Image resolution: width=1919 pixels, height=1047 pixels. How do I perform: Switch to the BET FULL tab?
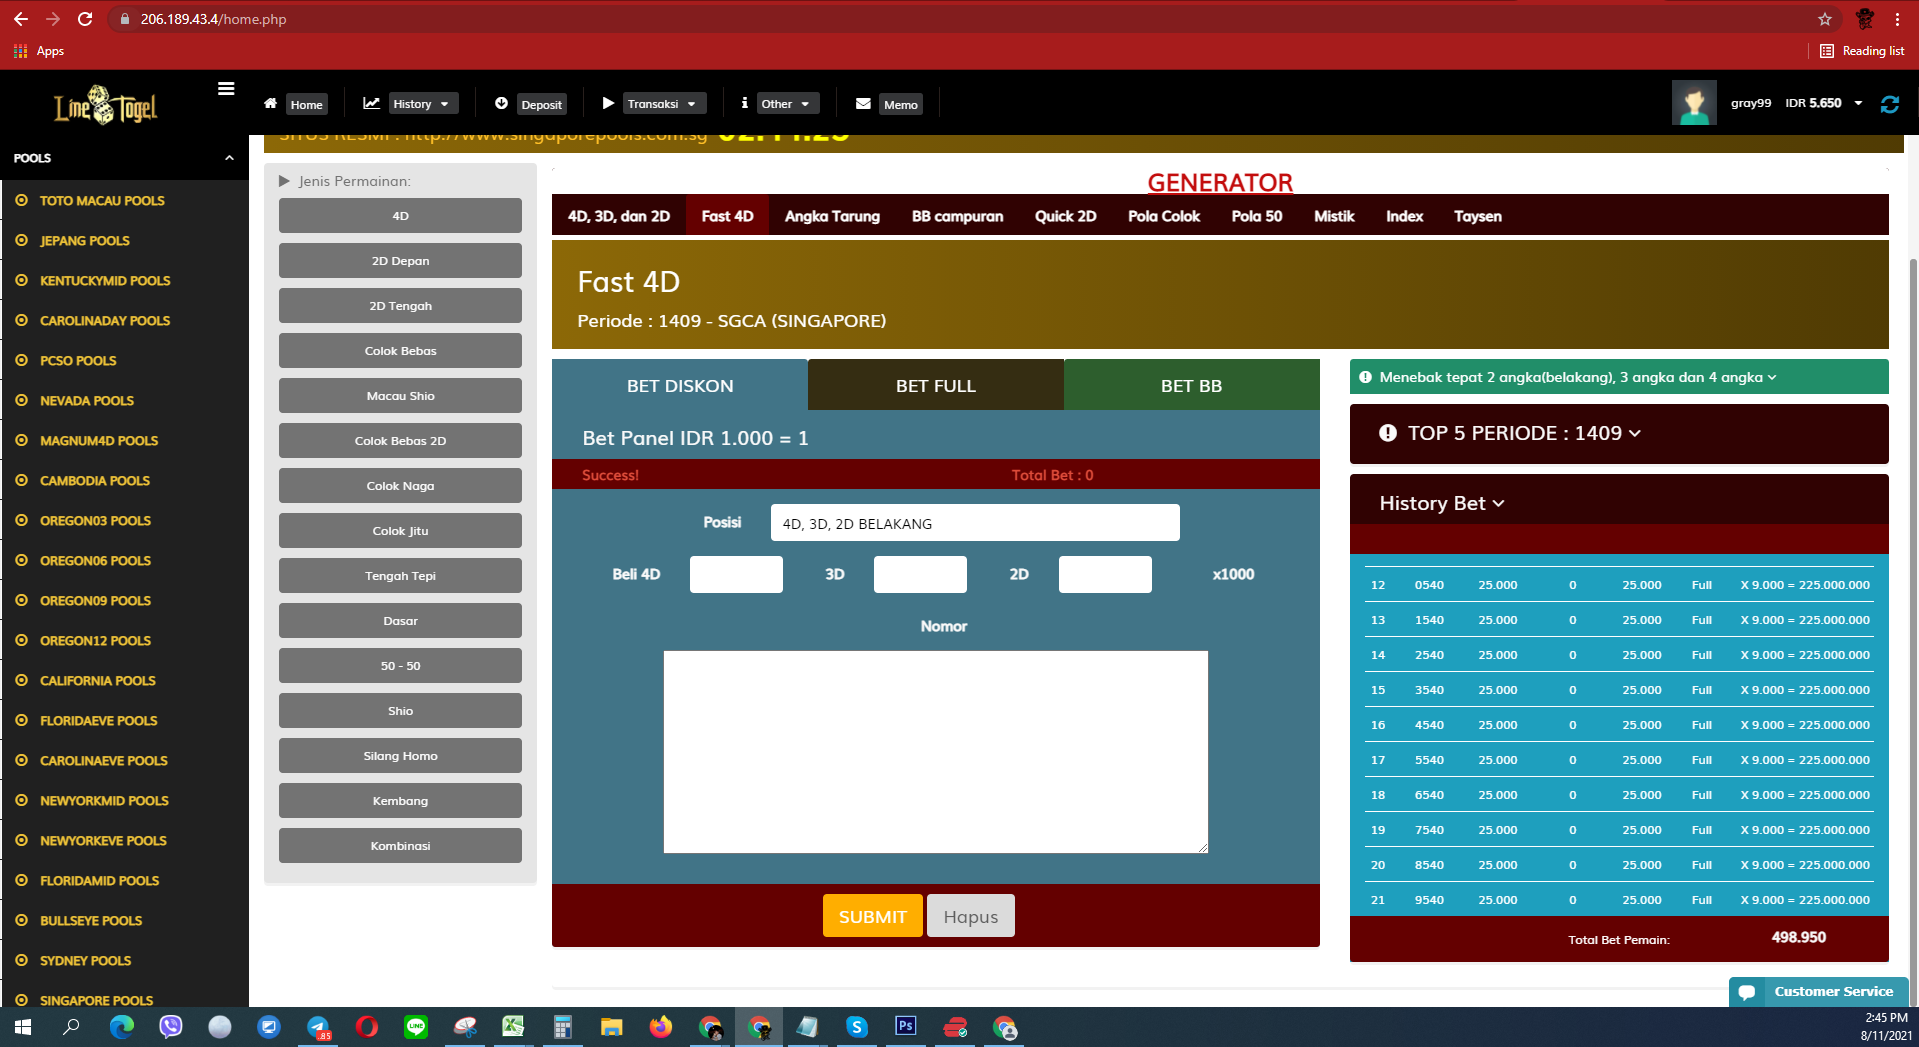point(935,386)
